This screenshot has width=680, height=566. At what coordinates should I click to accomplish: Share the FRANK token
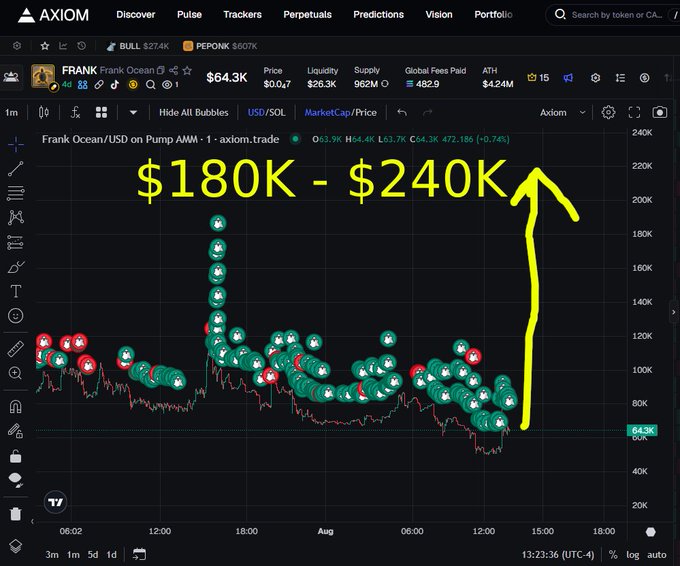click(173, 70)
